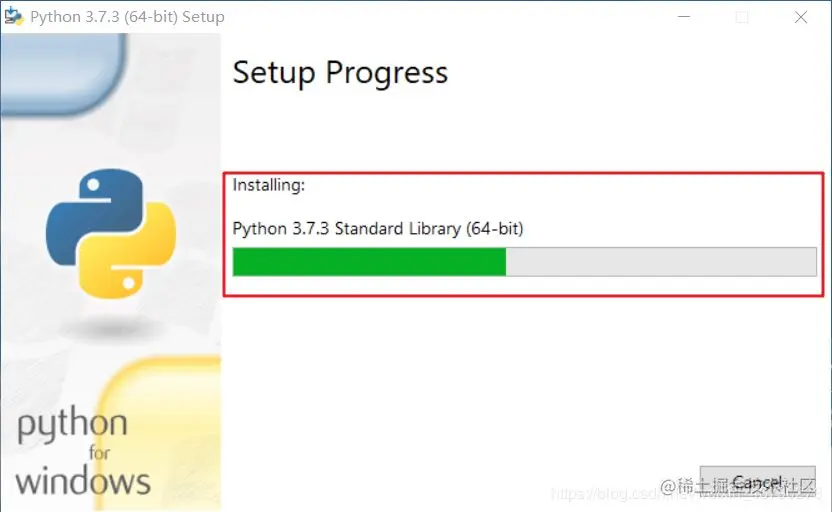Click the green filled part of progress bar
This screenshot has height=512, width=832.
369,262
